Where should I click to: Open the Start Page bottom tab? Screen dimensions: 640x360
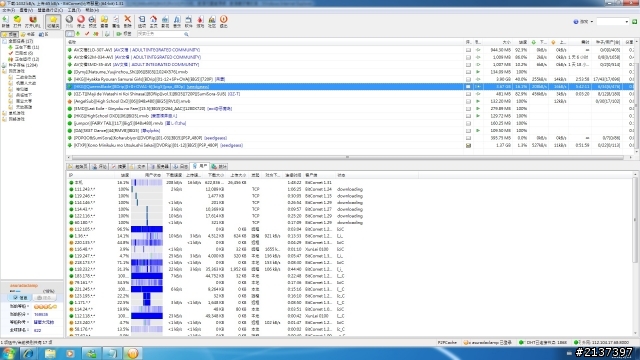[x=78, y=167]
